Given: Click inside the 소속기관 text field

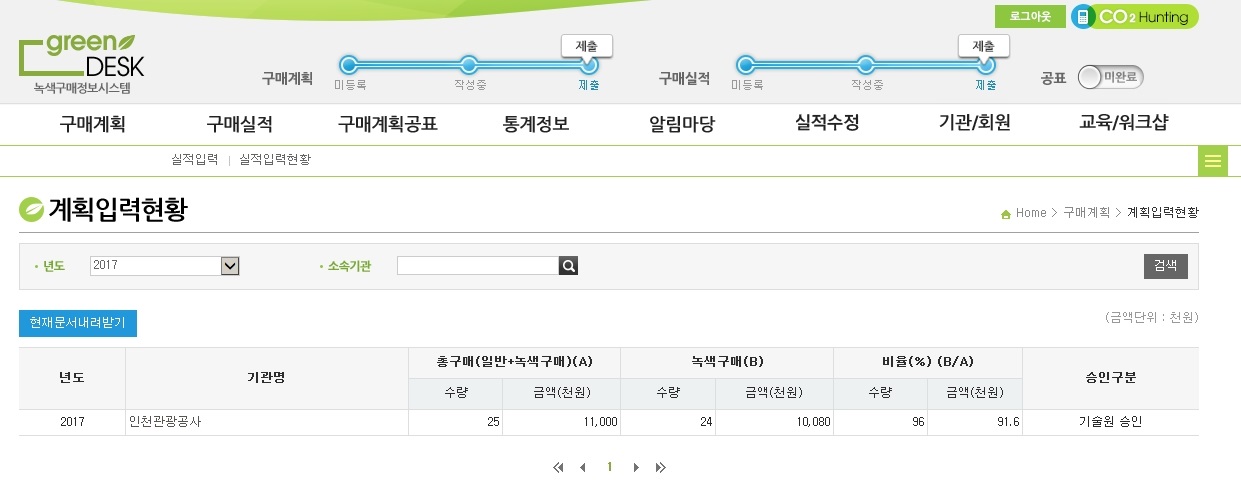Looking at the screenshot, I should pyautogui.click(x=477, y=266).
